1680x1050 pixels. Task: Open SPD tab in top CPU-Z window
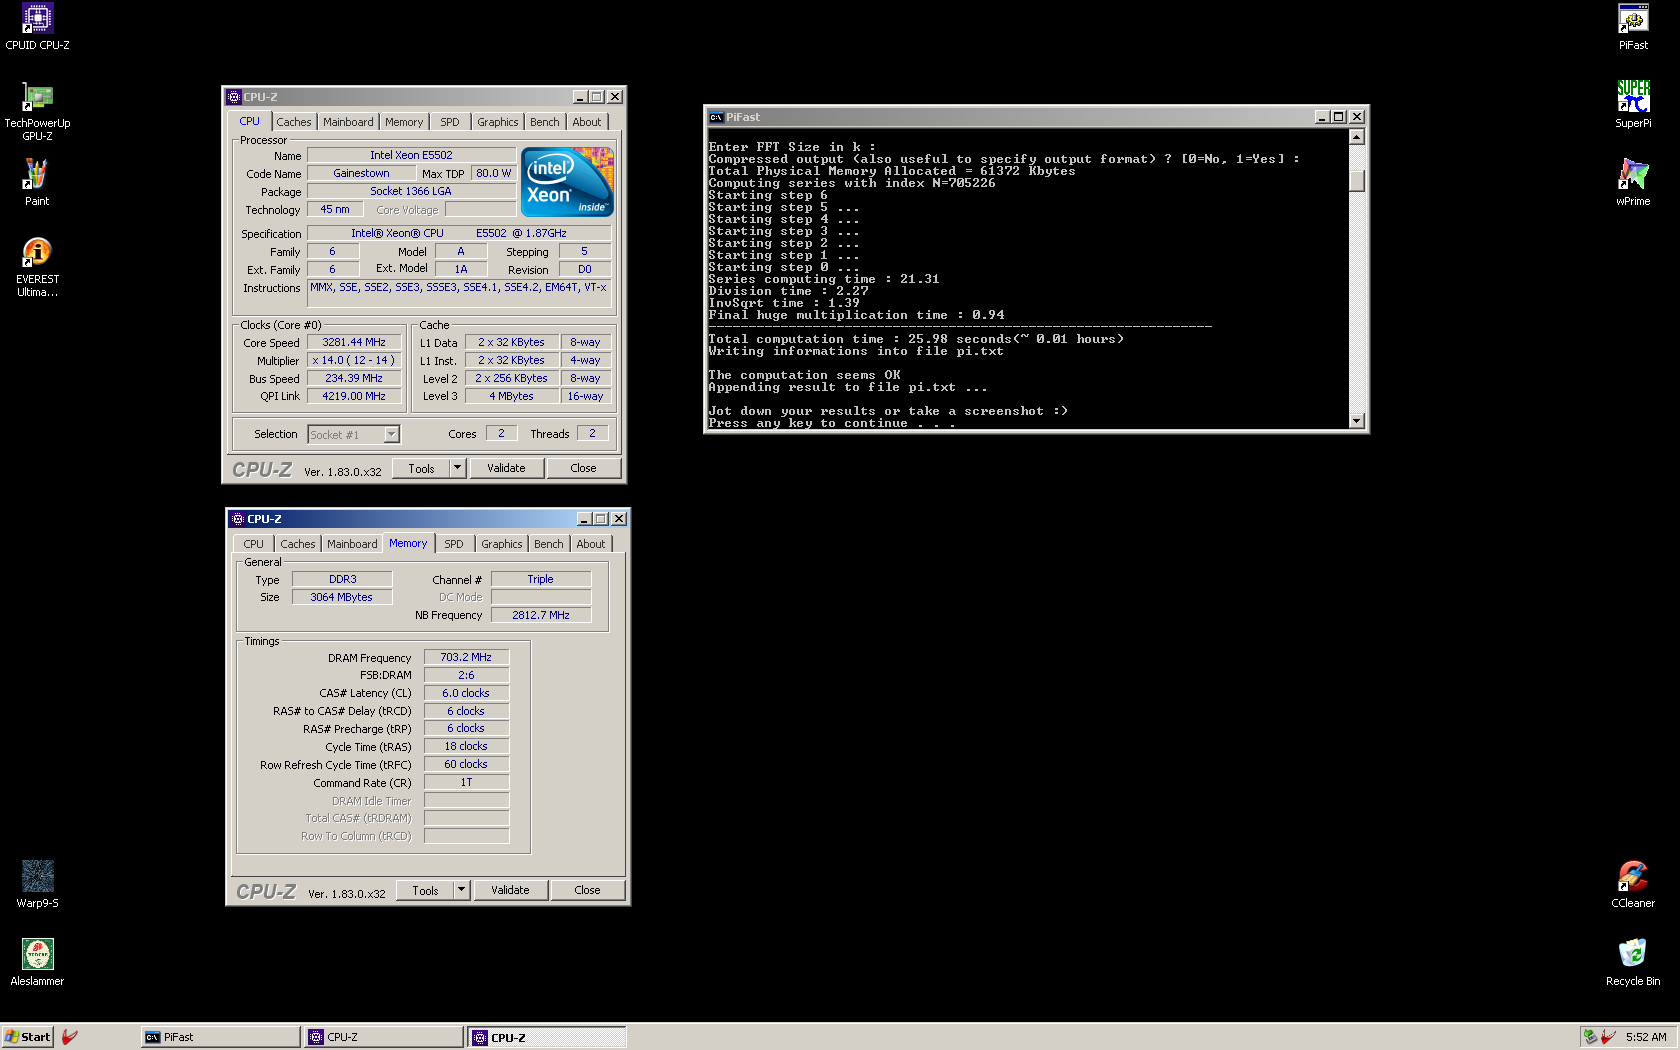tap(450, 122)
